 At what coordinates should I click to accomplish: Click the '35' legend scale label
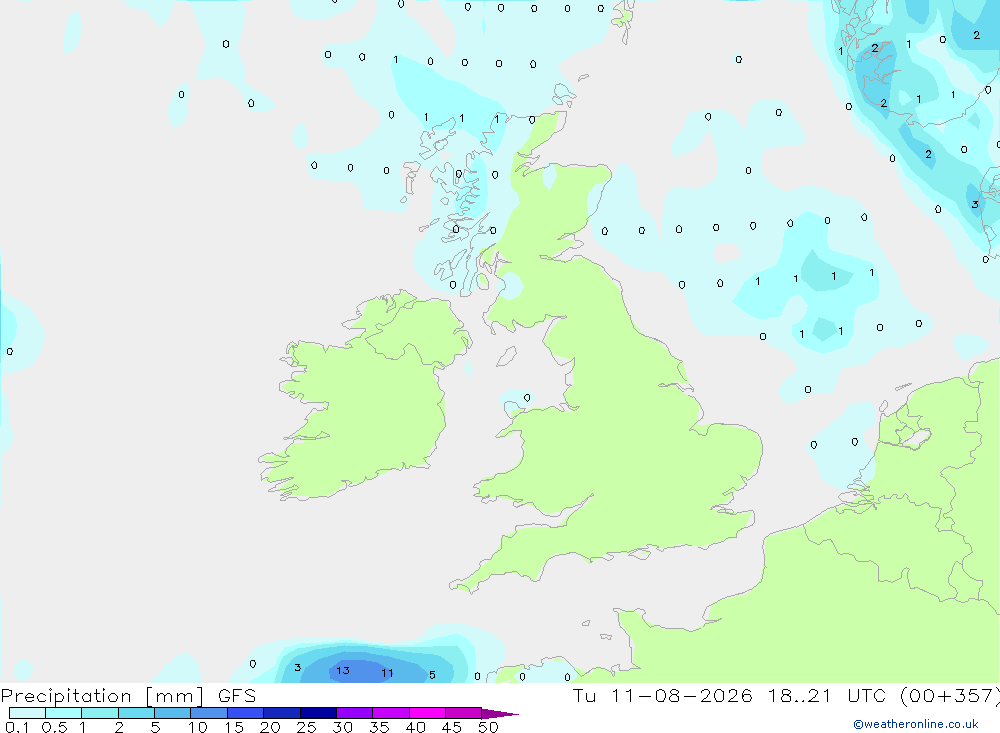(x=379, y=727)
